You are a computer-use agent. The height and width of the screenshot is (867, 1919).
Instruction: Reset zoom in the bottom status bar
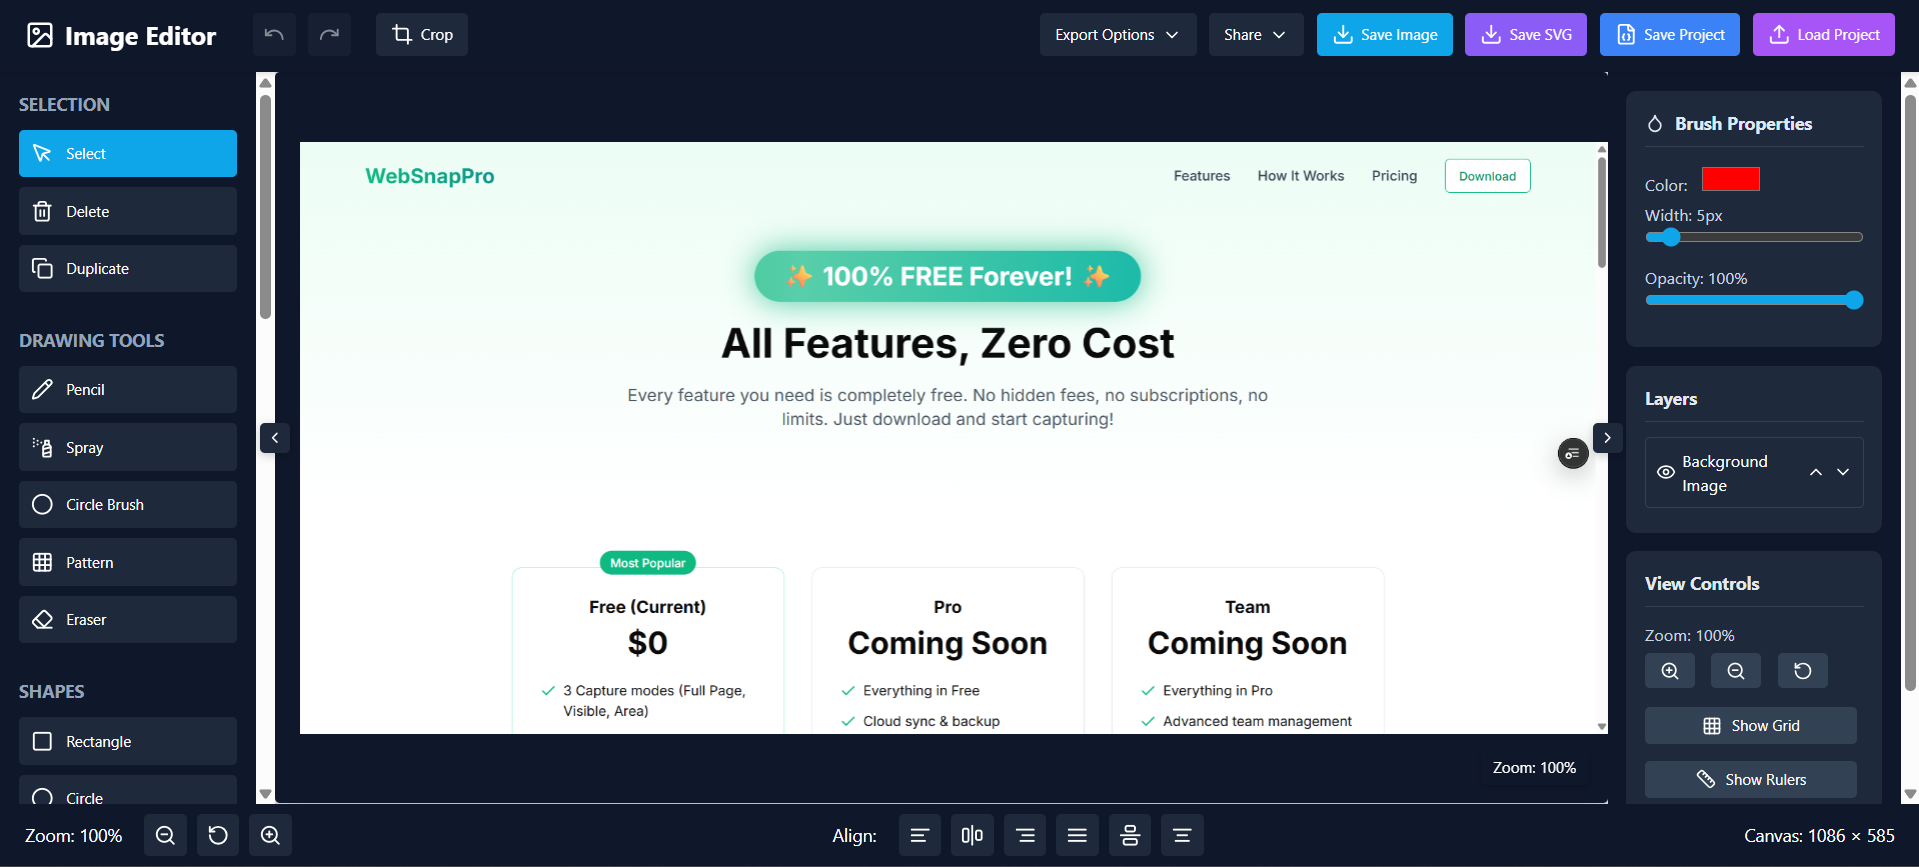coord(218,835)
